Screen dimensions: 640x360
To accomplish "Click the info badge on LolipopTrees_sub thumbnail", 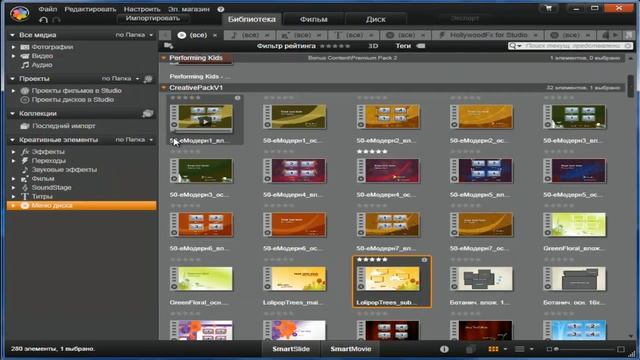I will pos(424,260).
